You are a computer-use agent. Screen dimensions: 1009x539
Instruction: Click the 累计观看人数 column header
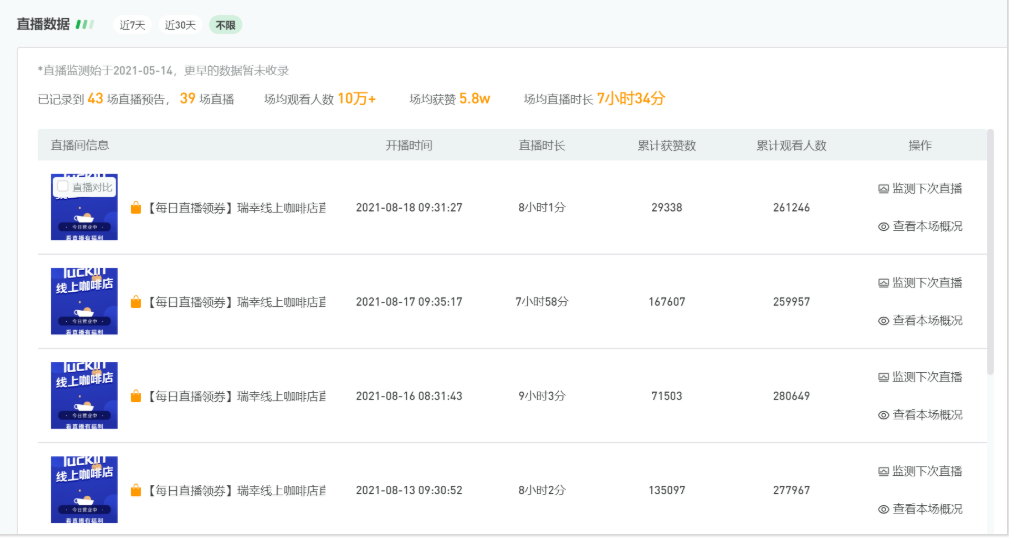791,145
